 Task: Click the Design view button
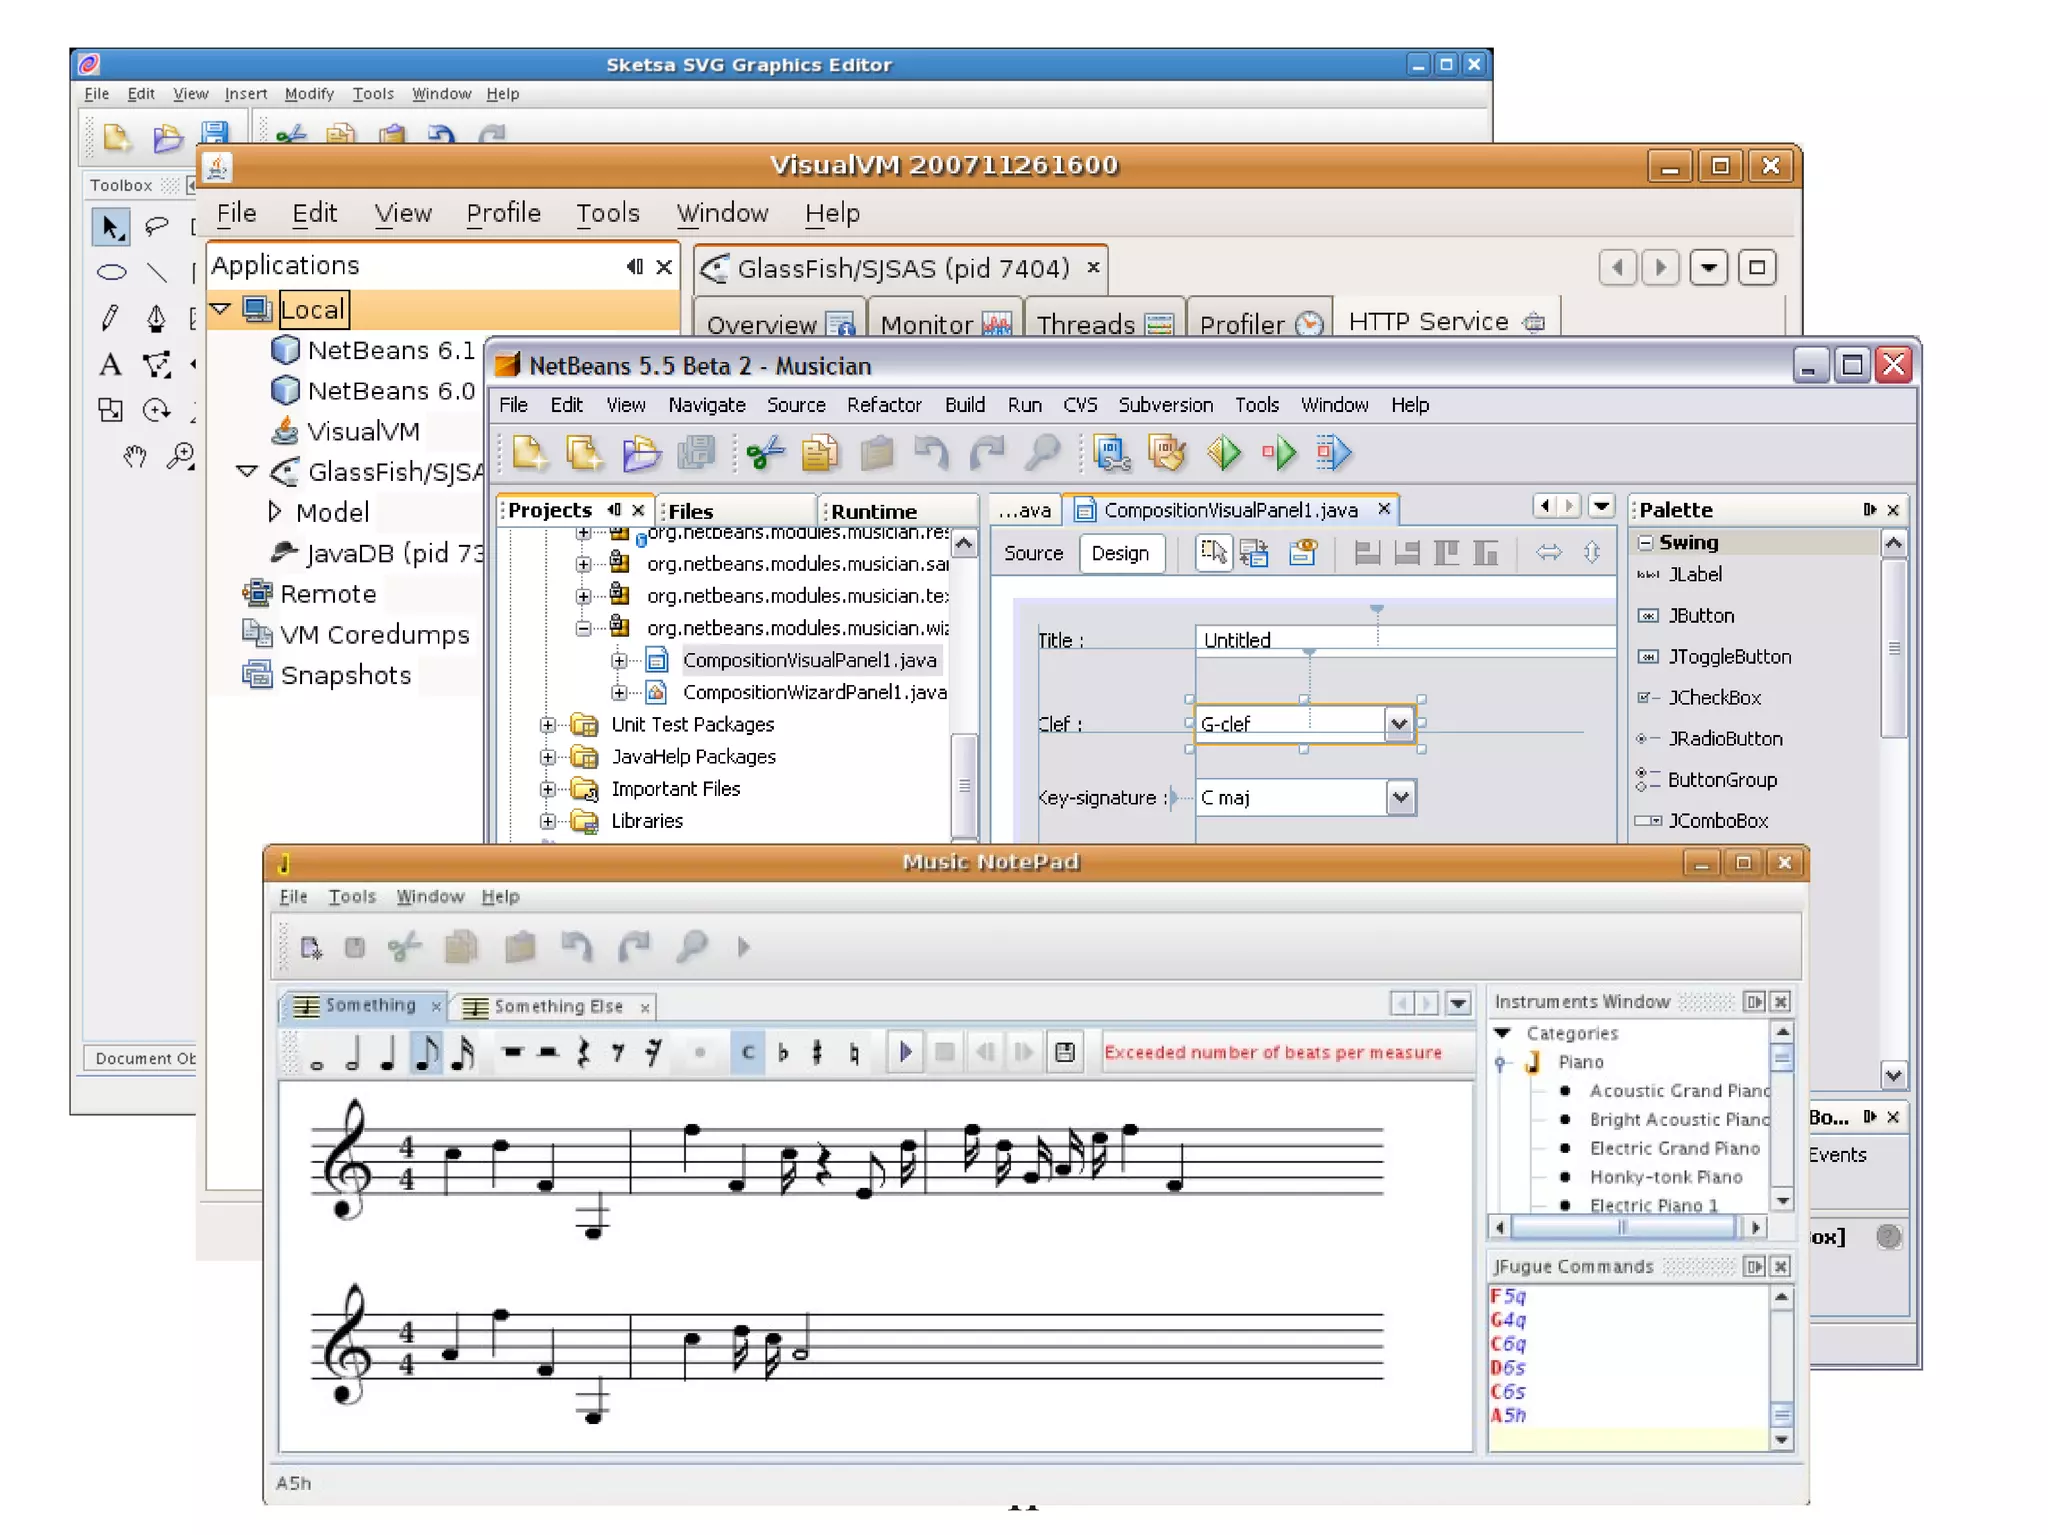pos(1120,553)
